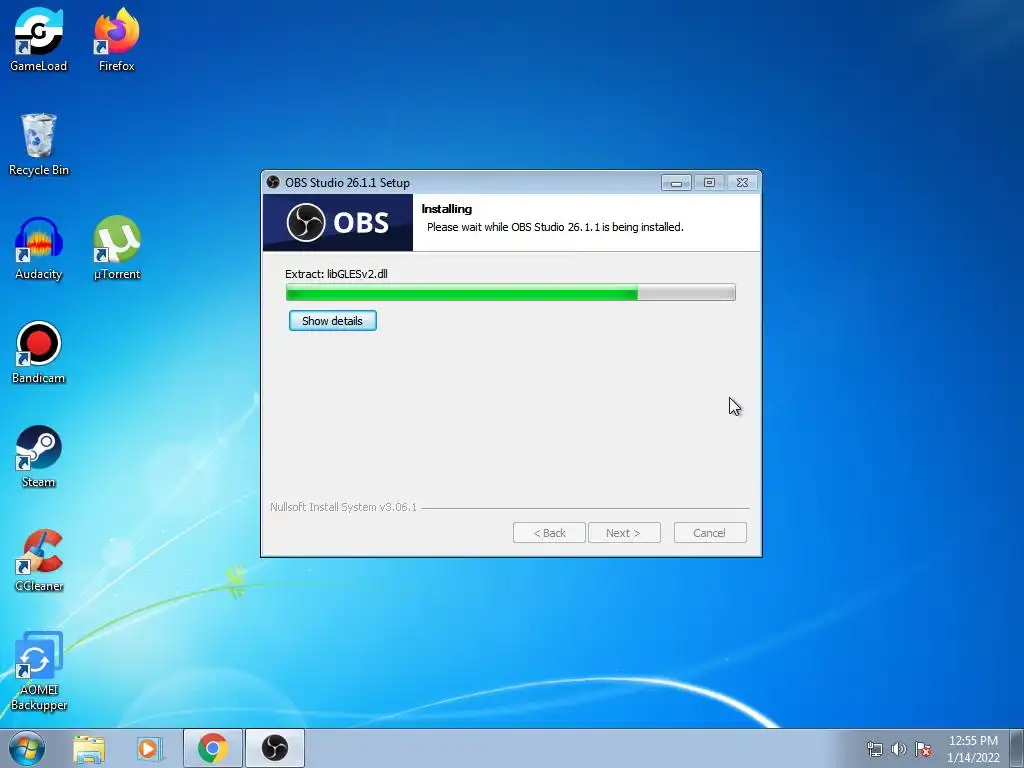Select the CCleaner desktop icon
The image size is (1024, 768).
pos(39,560)
